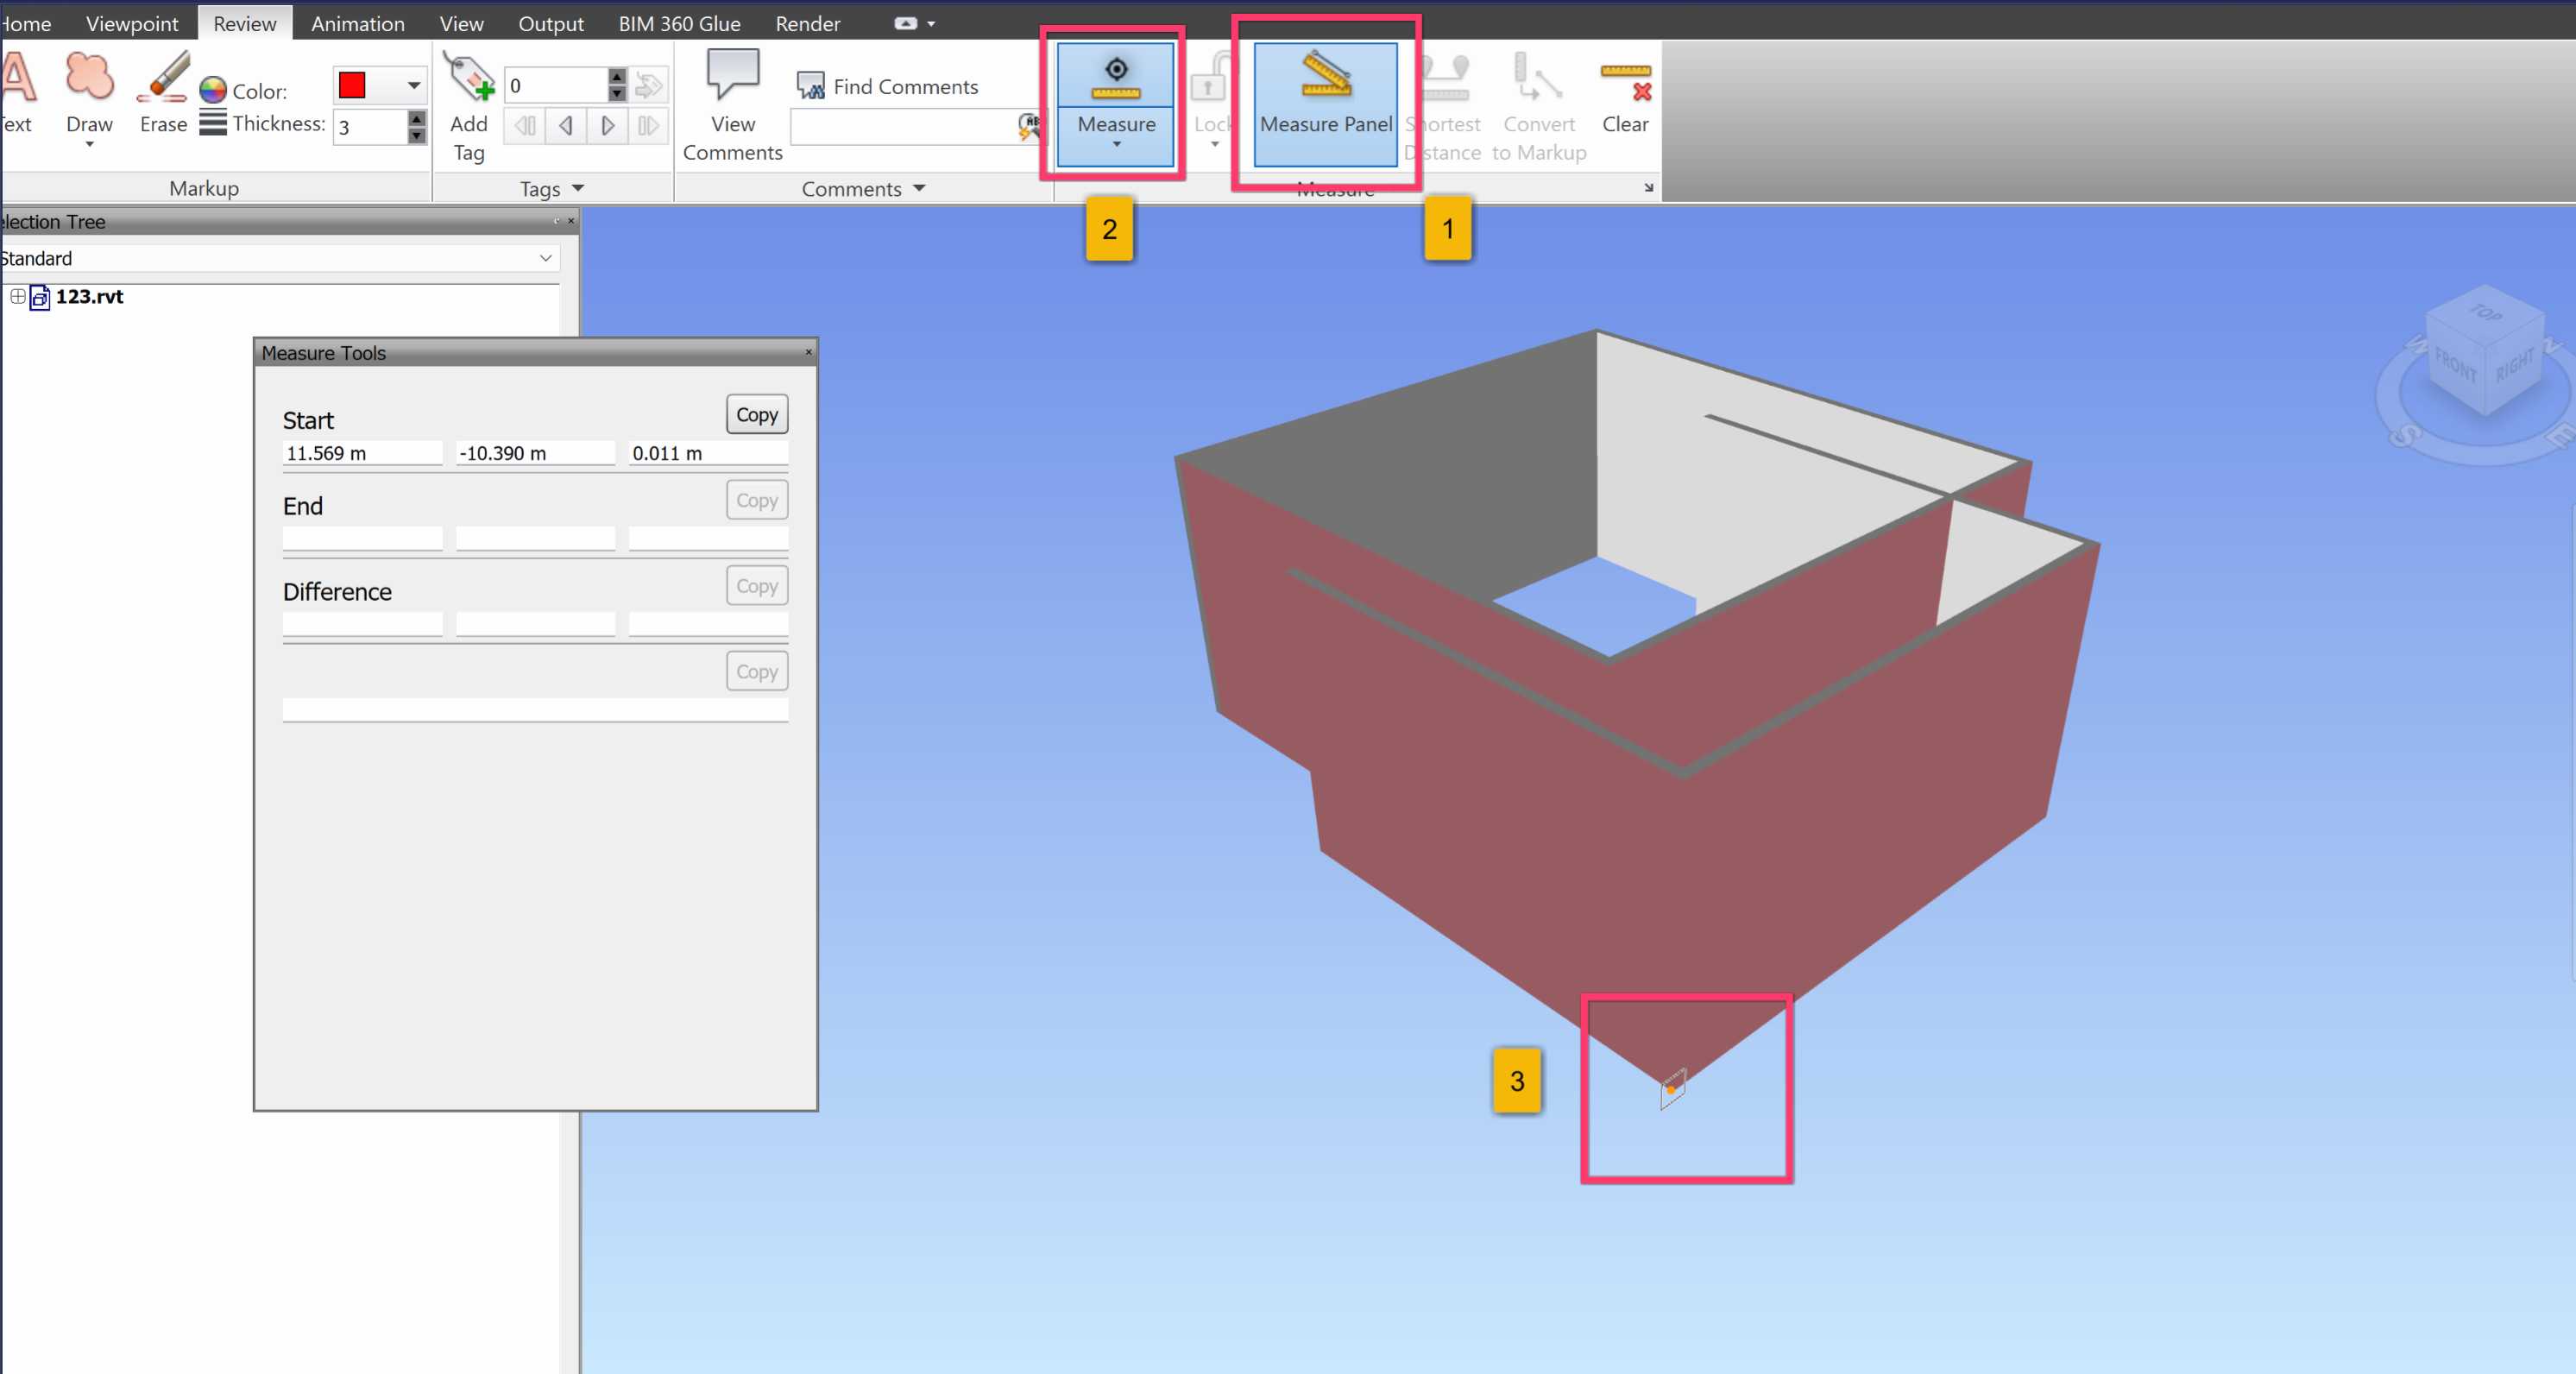Open the Animation ribbon tab
The image size is (2576, 1374).
coord(357,23)
